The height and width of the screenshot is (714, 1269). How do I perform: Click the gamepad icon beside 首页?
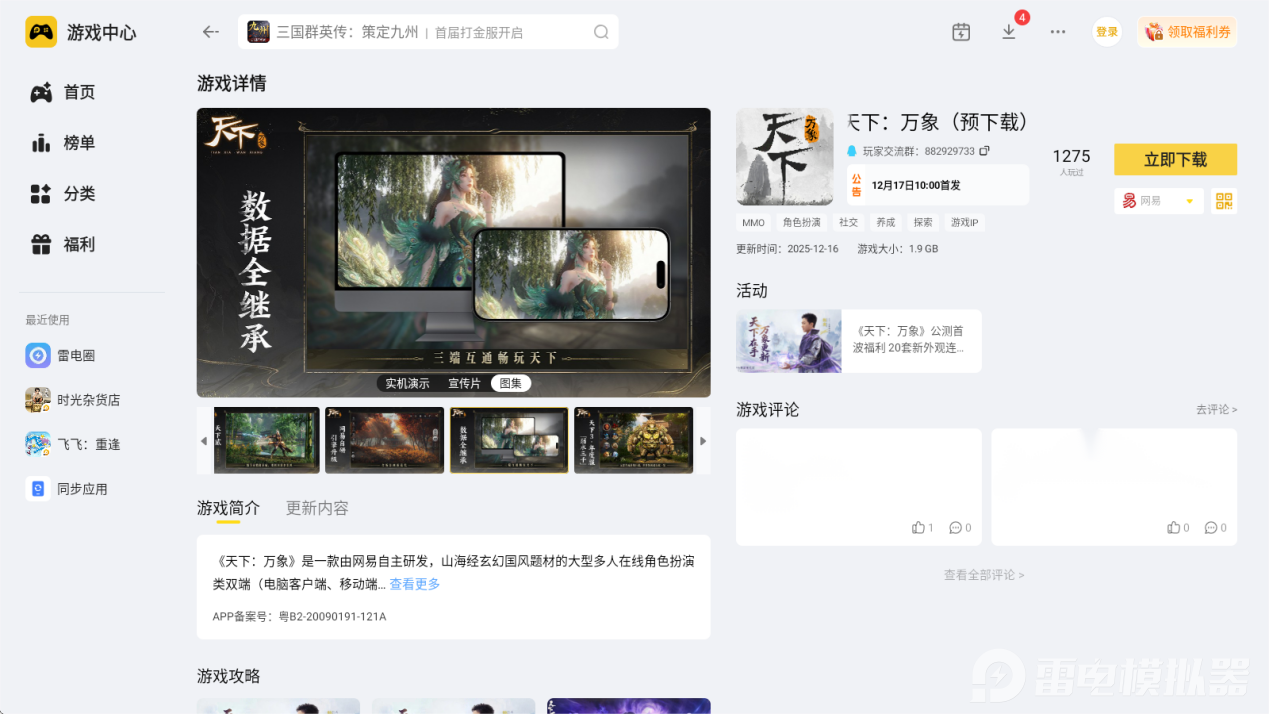(41, 92)
